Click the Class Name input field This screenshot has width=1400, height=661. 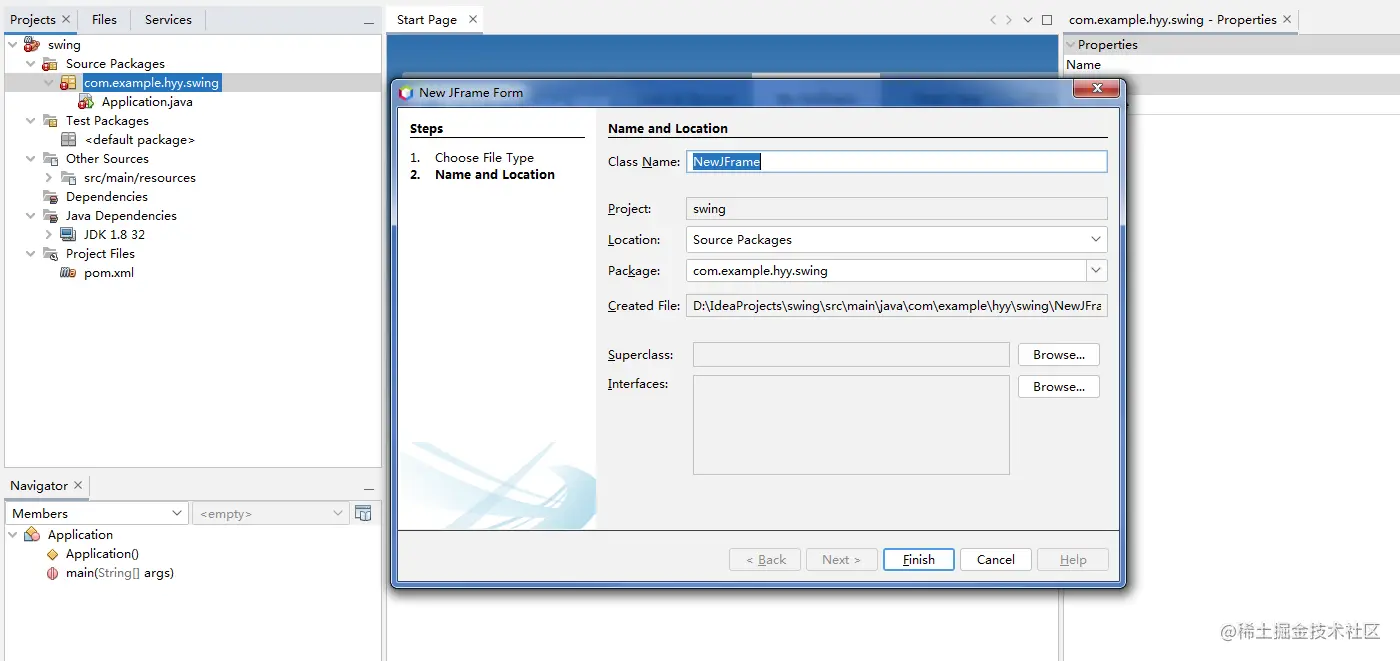[897, 162]
